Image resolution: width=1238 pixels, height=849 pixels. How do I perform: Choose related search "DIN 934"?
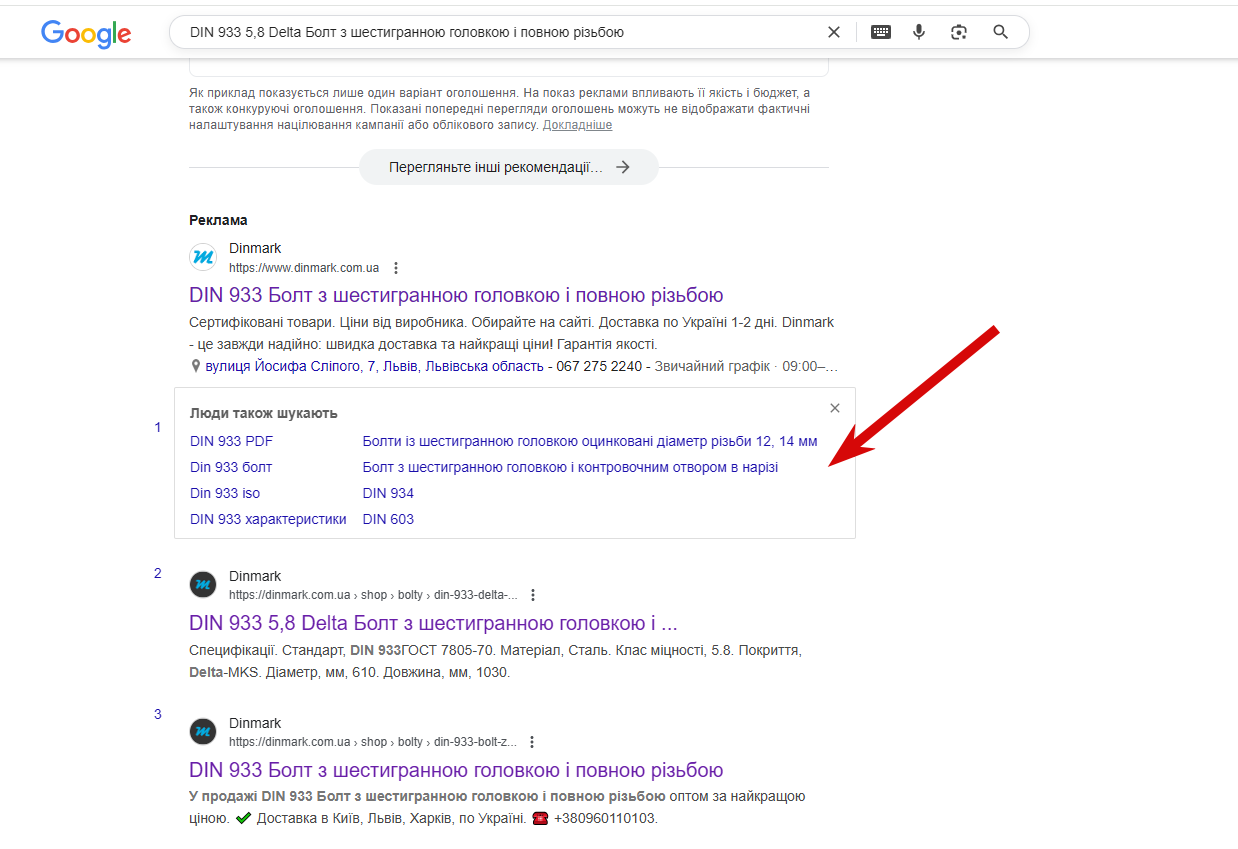(x=388, y=493)
